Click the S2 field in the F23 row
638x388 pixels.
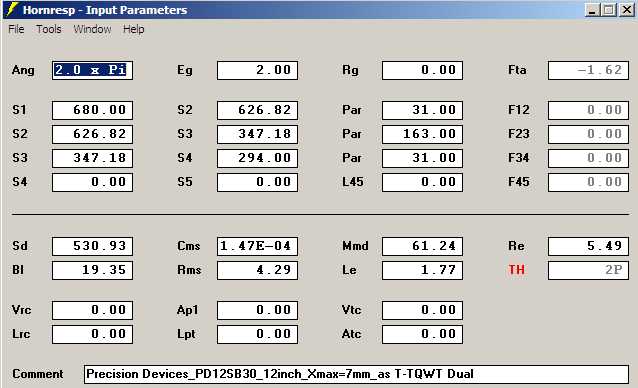pos(92,134)
